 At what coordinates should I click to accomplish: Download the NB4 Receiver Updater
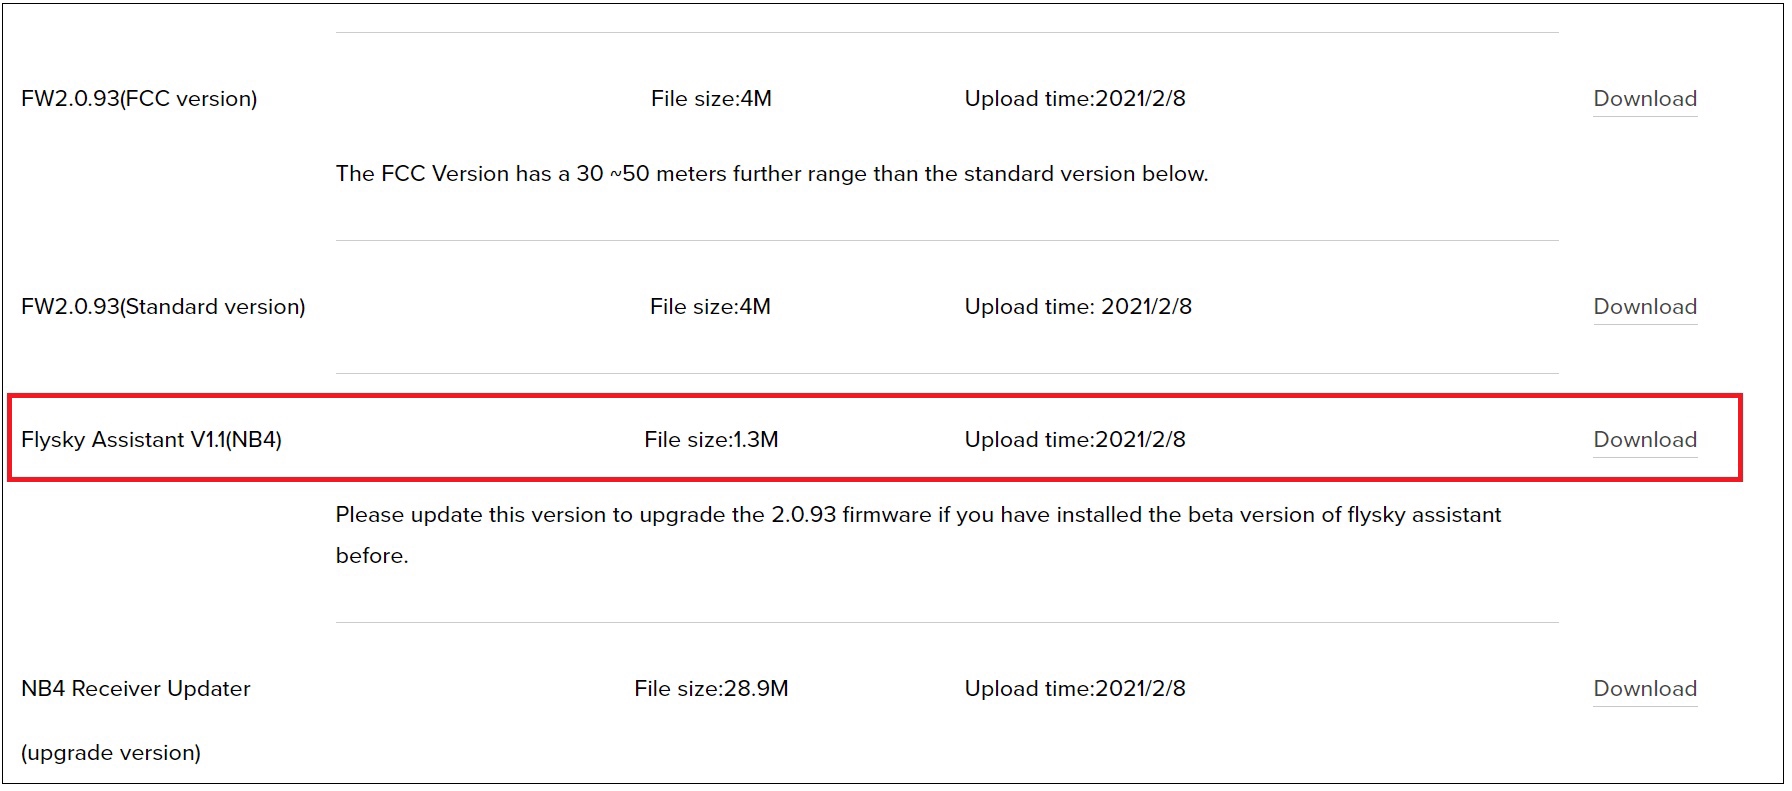(x=1644, y=689)
